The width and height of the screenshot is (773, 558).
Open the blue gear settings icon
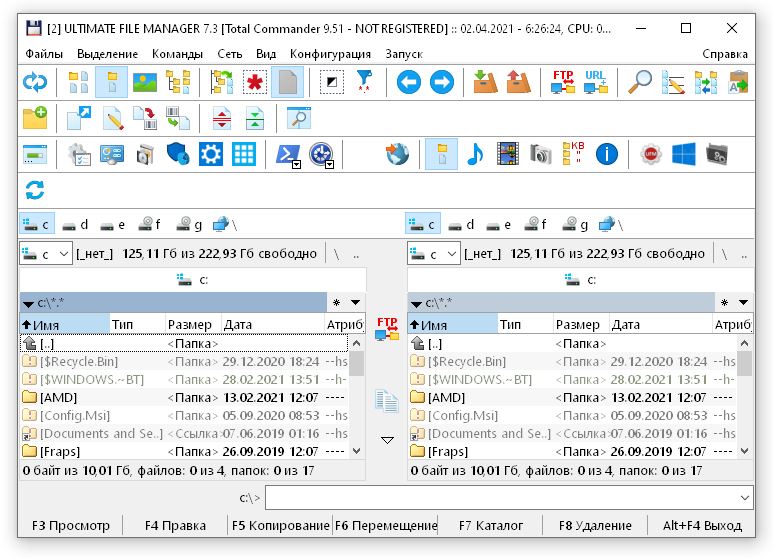pyautogui.click(x=211, y=154)
